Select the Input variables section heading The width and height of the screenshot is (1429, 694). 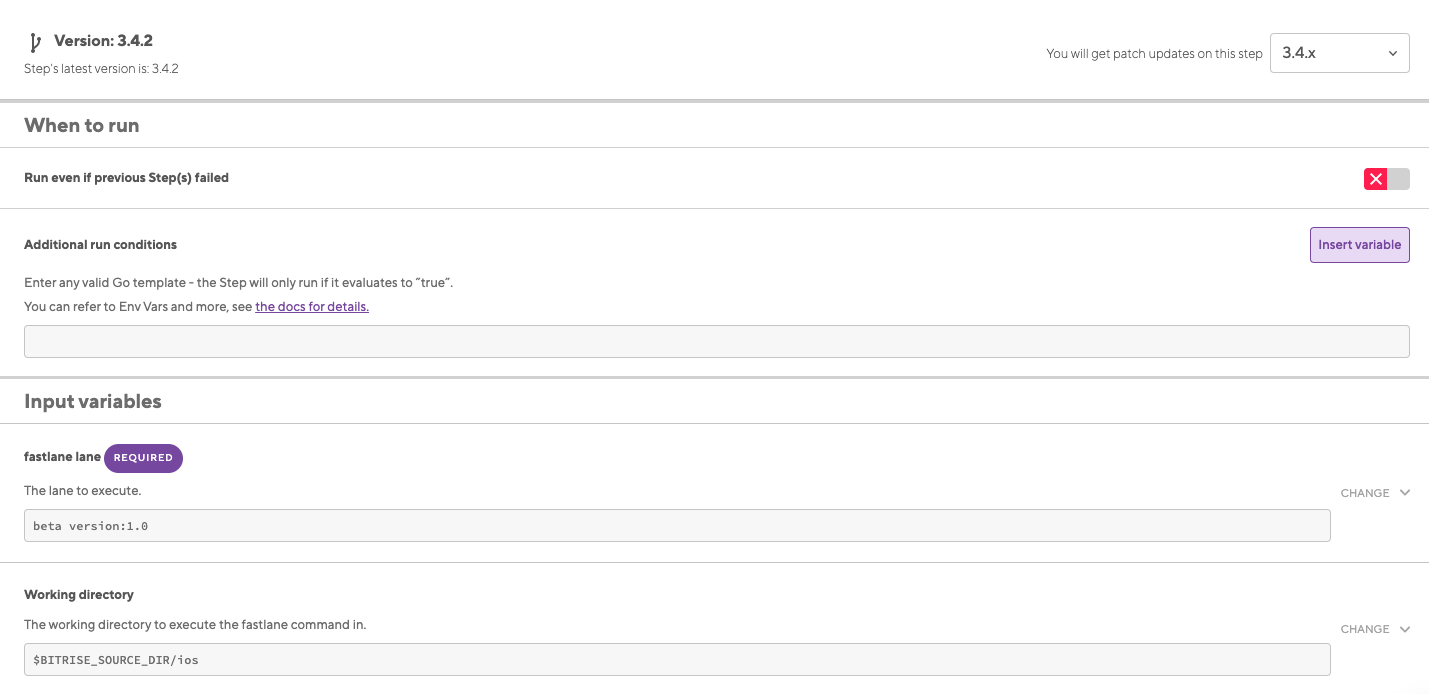[x=93, y=402]
